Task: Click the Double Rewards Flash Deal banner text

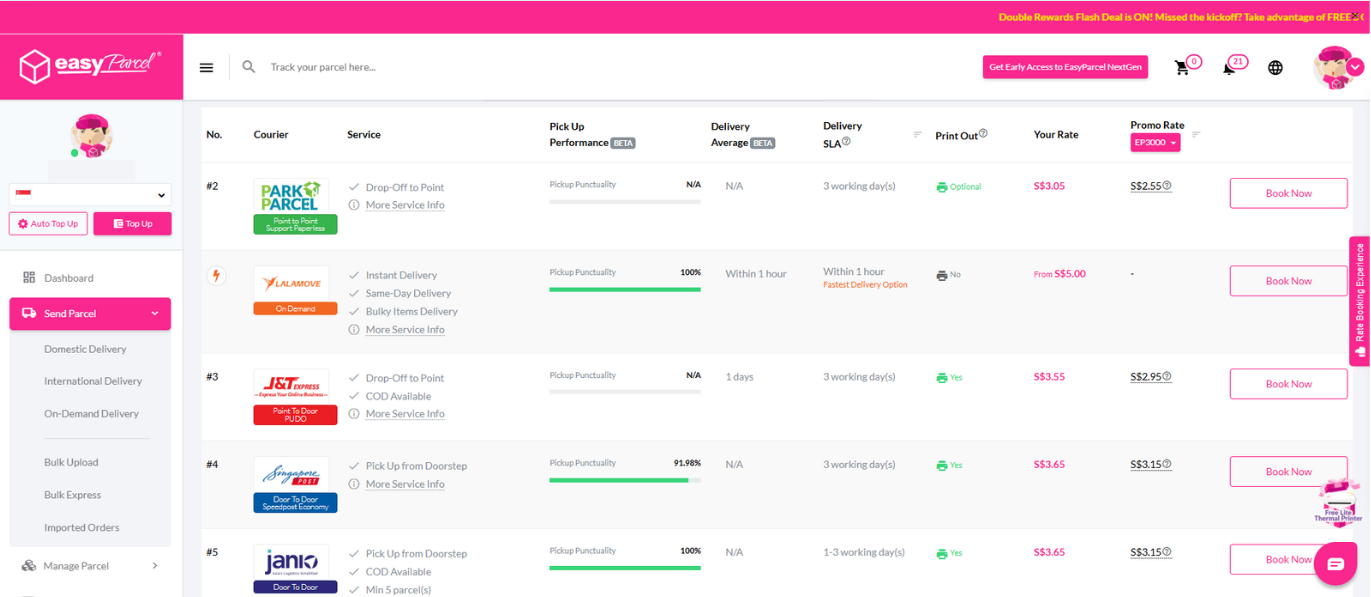Action: click(x=1181, y=17)
